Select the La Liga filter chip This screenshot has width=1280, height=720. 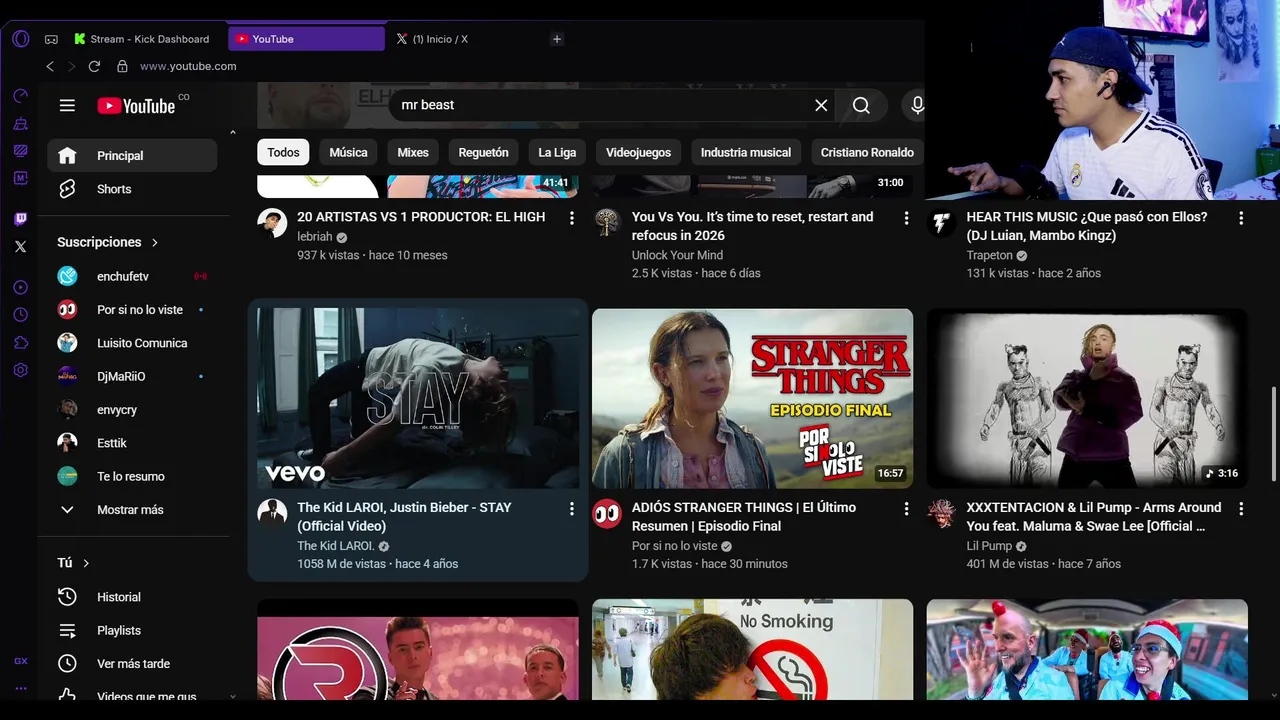coord(557,152)
